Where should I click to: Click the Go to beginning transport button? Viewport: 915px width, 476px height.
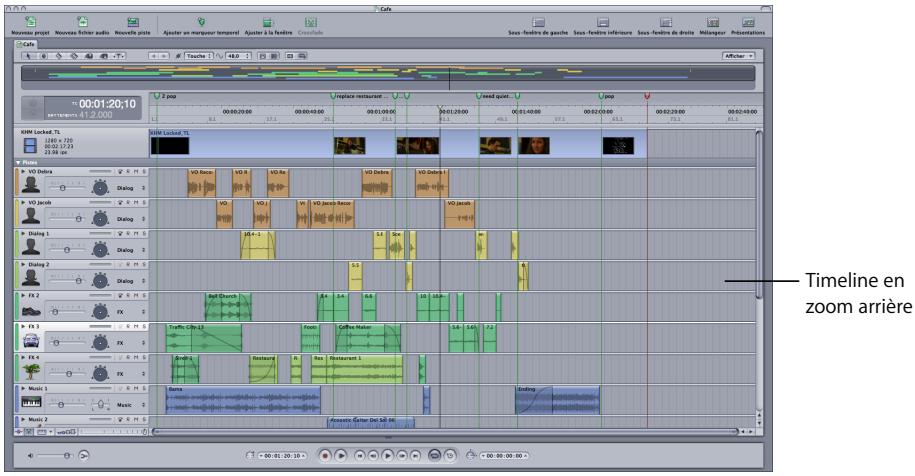[360, 455]
